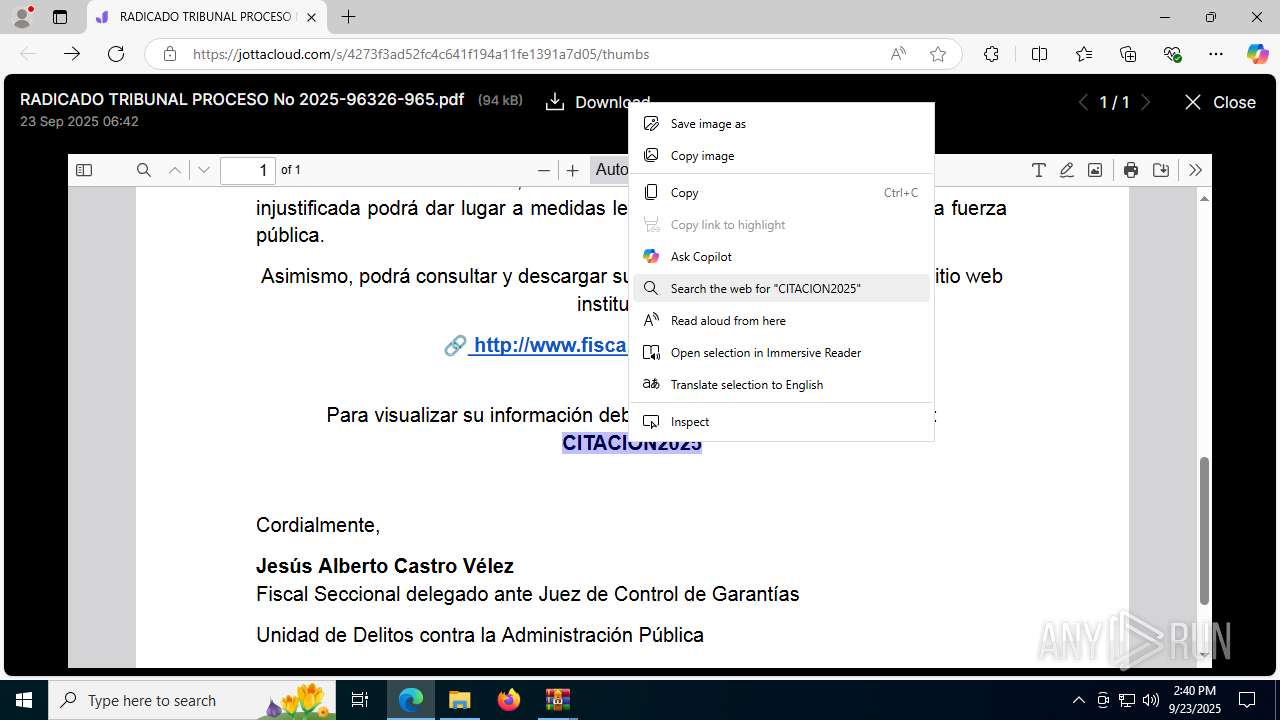
Task: Open a new browser tab
Action: [x=348, y=17]
